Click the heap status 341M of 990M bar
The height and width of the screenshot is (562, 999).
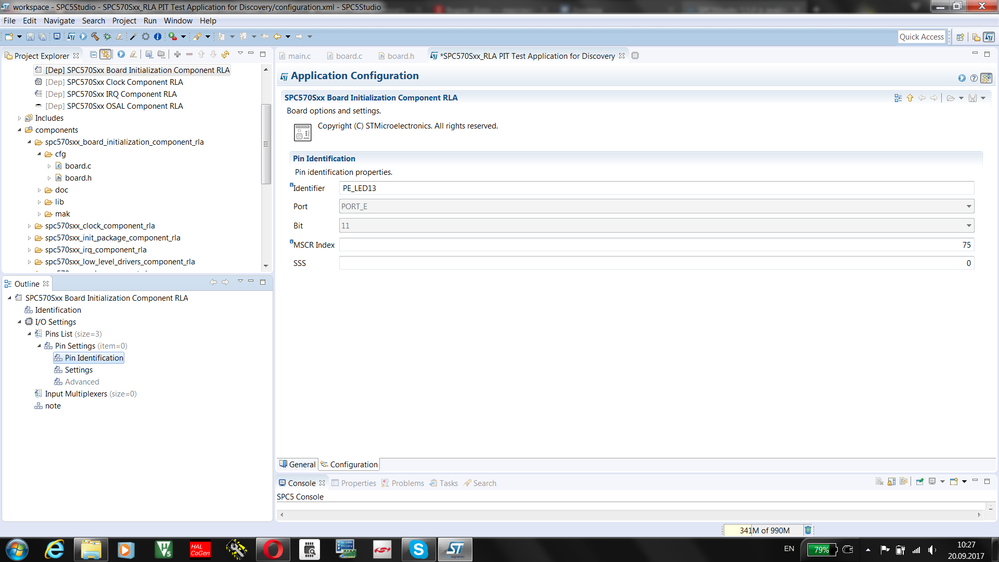click(764, 530)
